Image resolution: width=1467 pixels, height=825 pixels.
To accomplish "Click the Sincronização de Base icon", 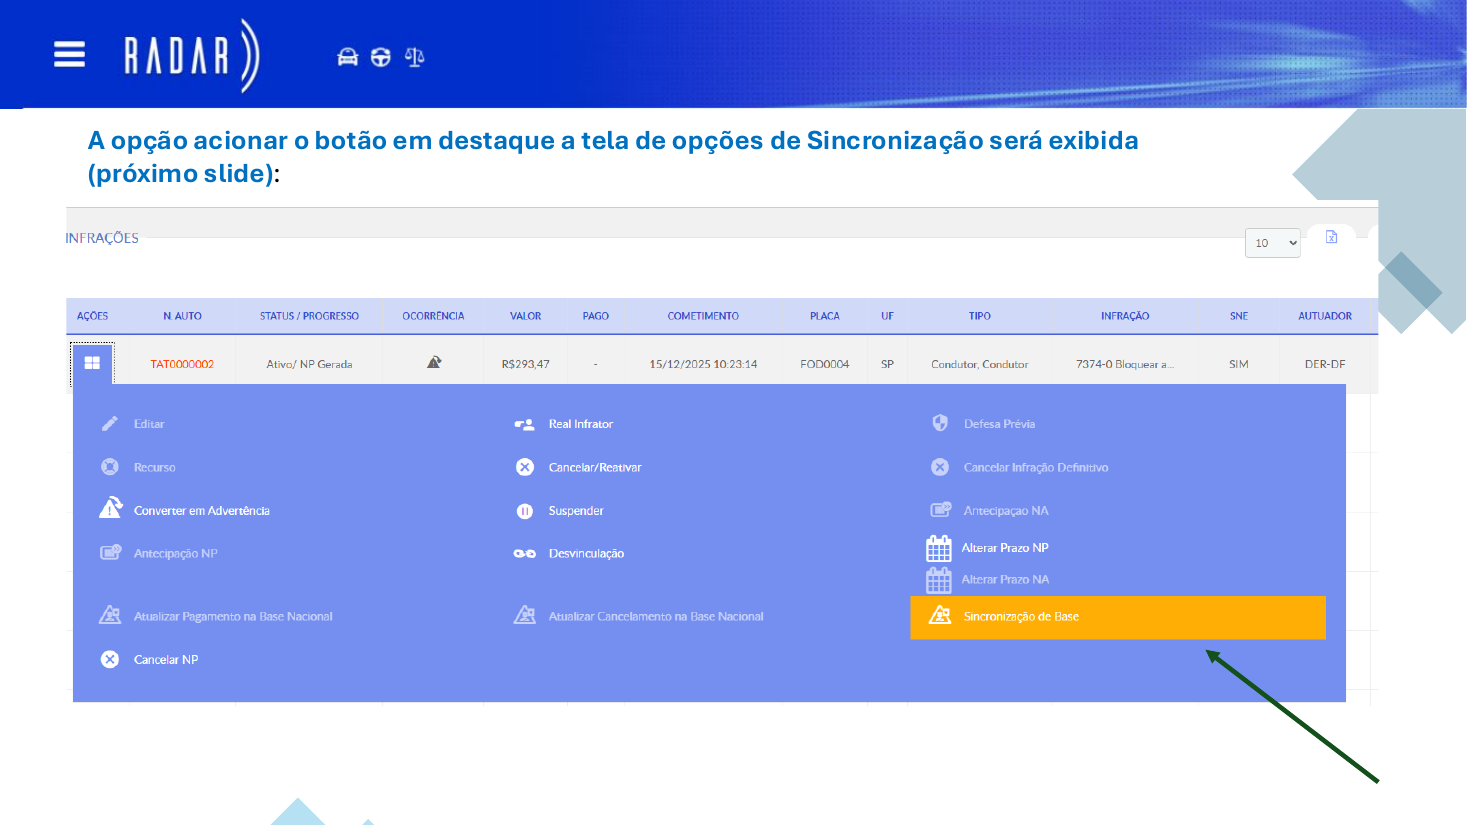I will [x=940, y=615].
